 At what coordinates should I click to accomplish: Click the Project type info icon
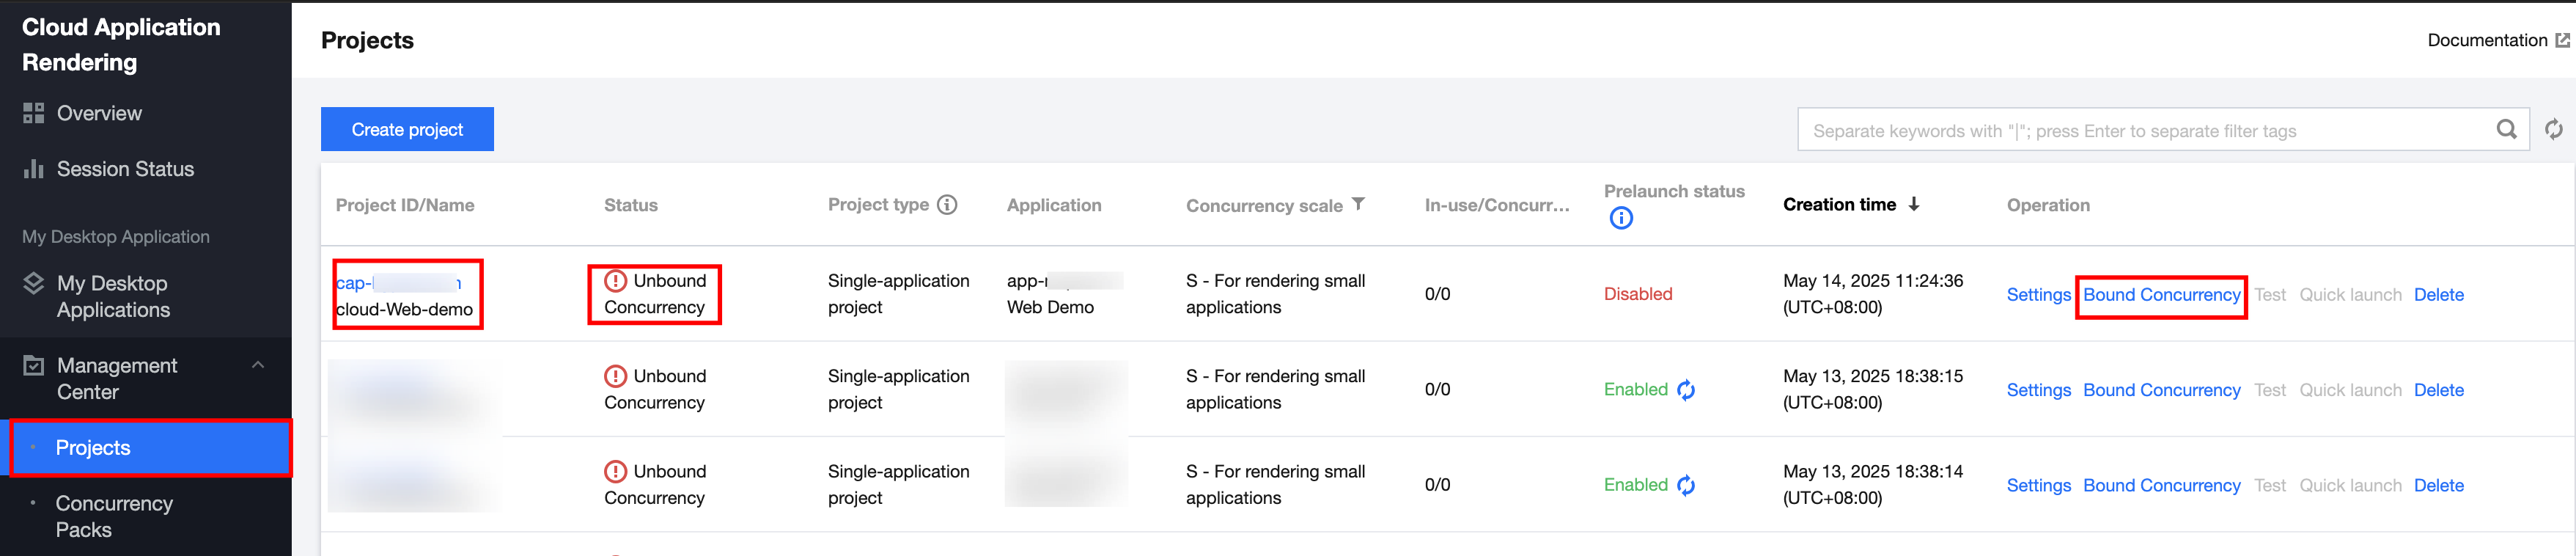tap(946, 205)
